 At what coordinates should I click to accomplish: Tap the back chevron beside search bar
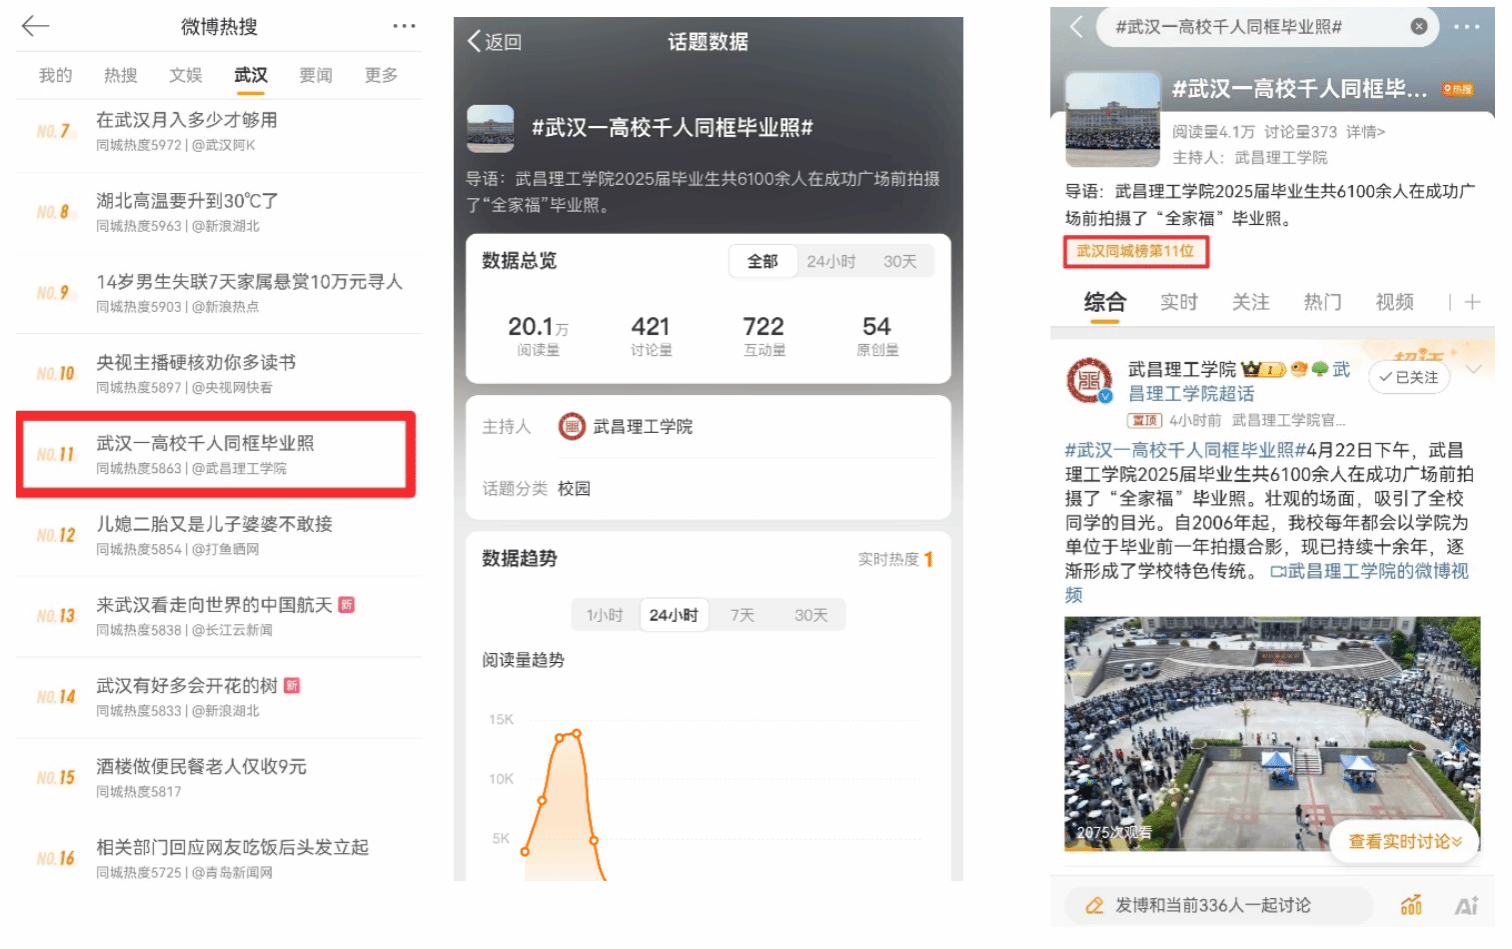point(1076,26)
